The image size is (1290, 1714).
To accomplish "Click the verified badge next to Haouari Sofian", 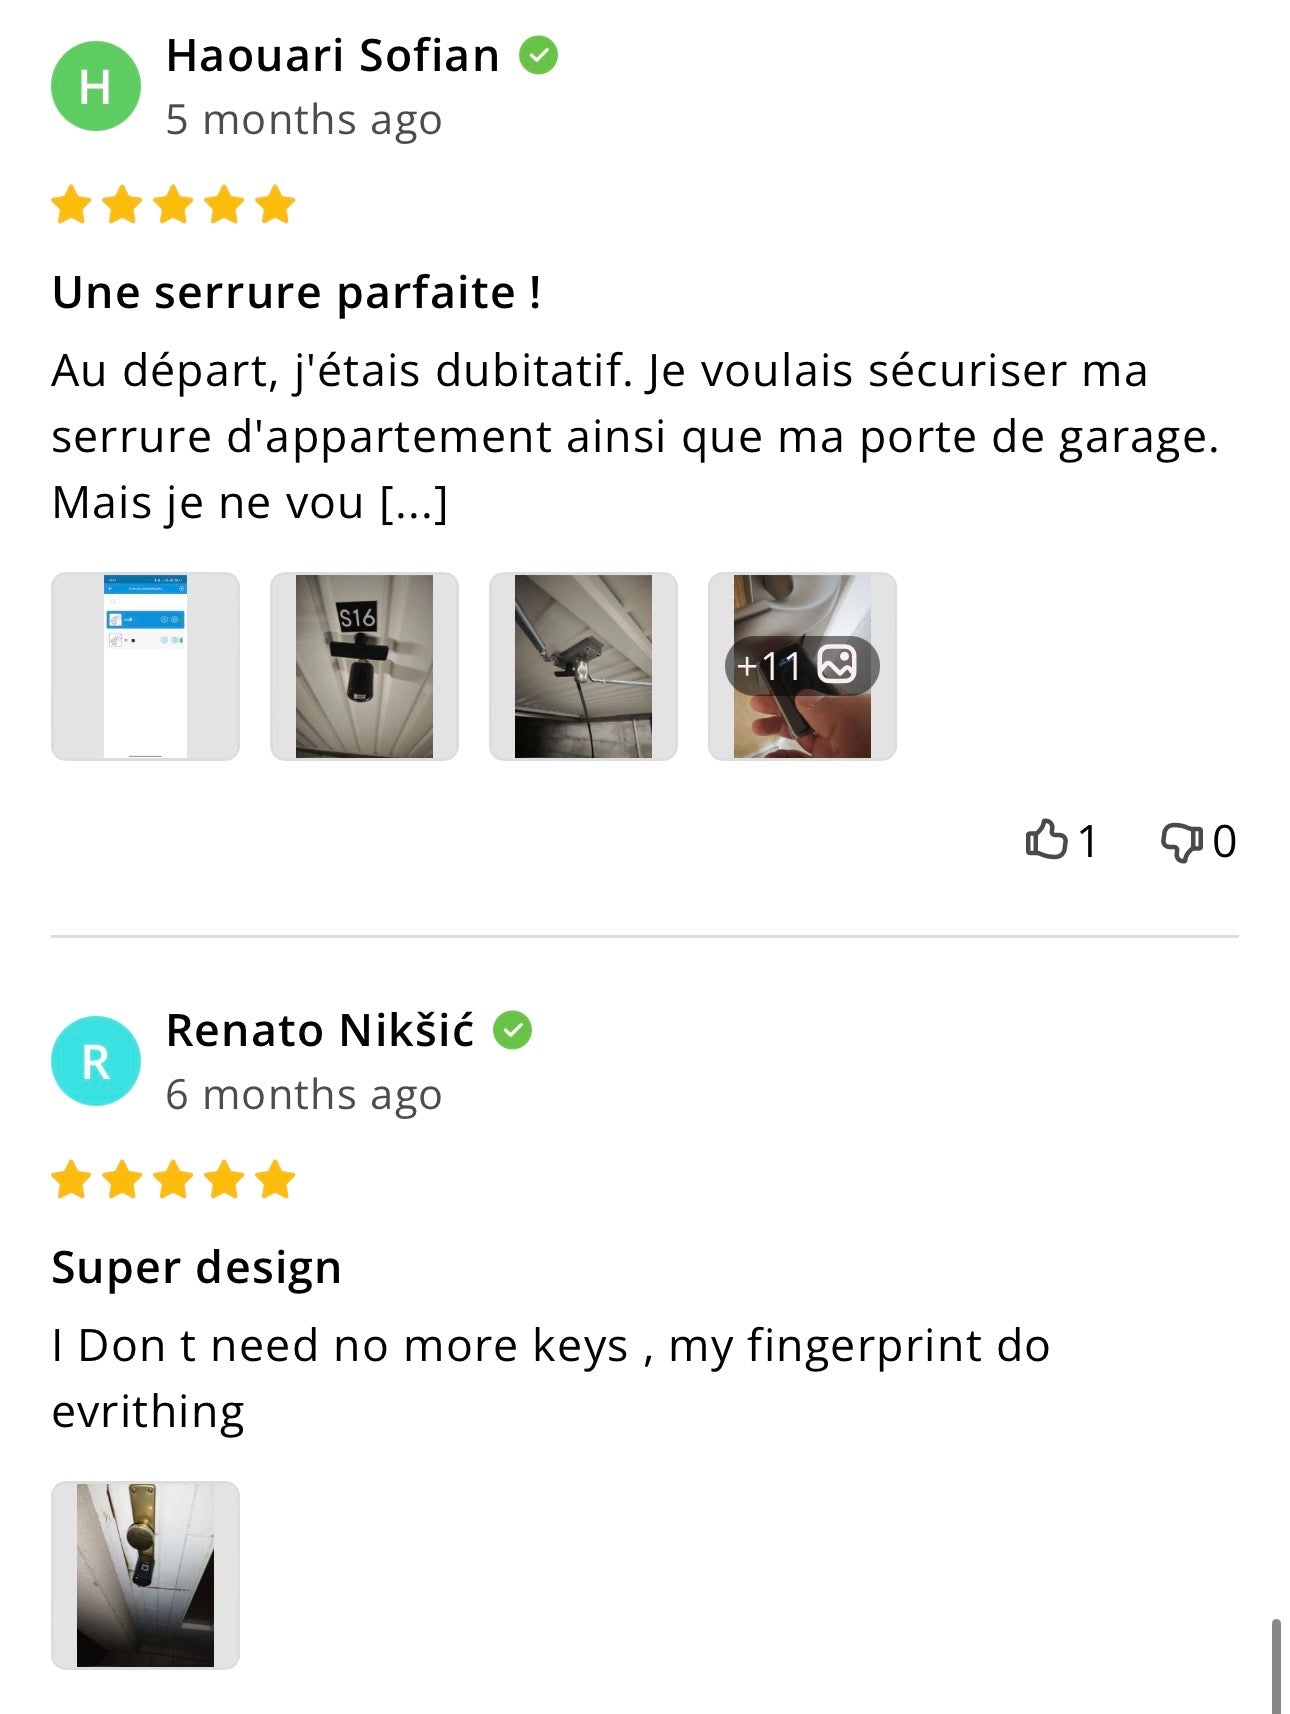I will (538, 56).
